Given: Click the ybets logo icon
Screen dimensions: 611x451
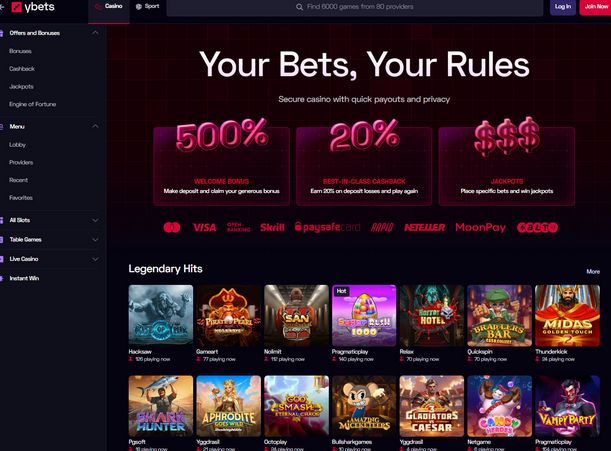Looking at the screenshot, I should click(16, 7).
